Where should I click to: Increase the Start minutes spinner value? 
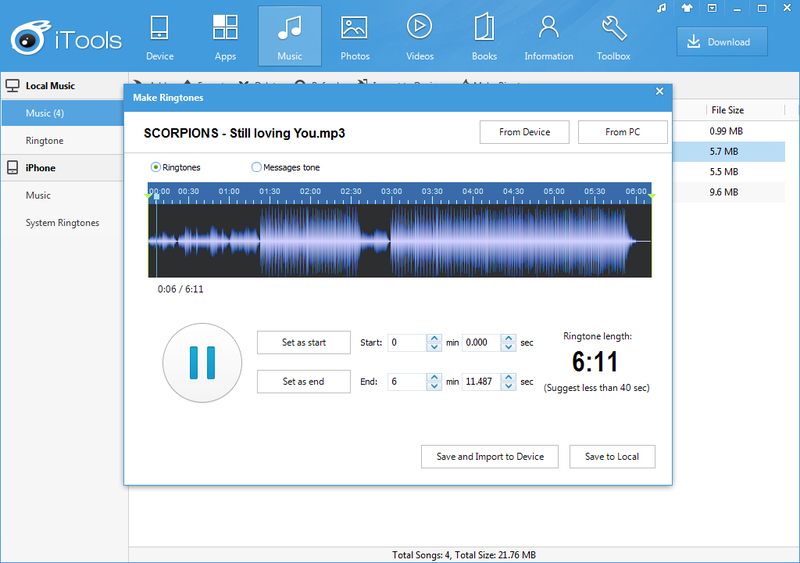434,338
